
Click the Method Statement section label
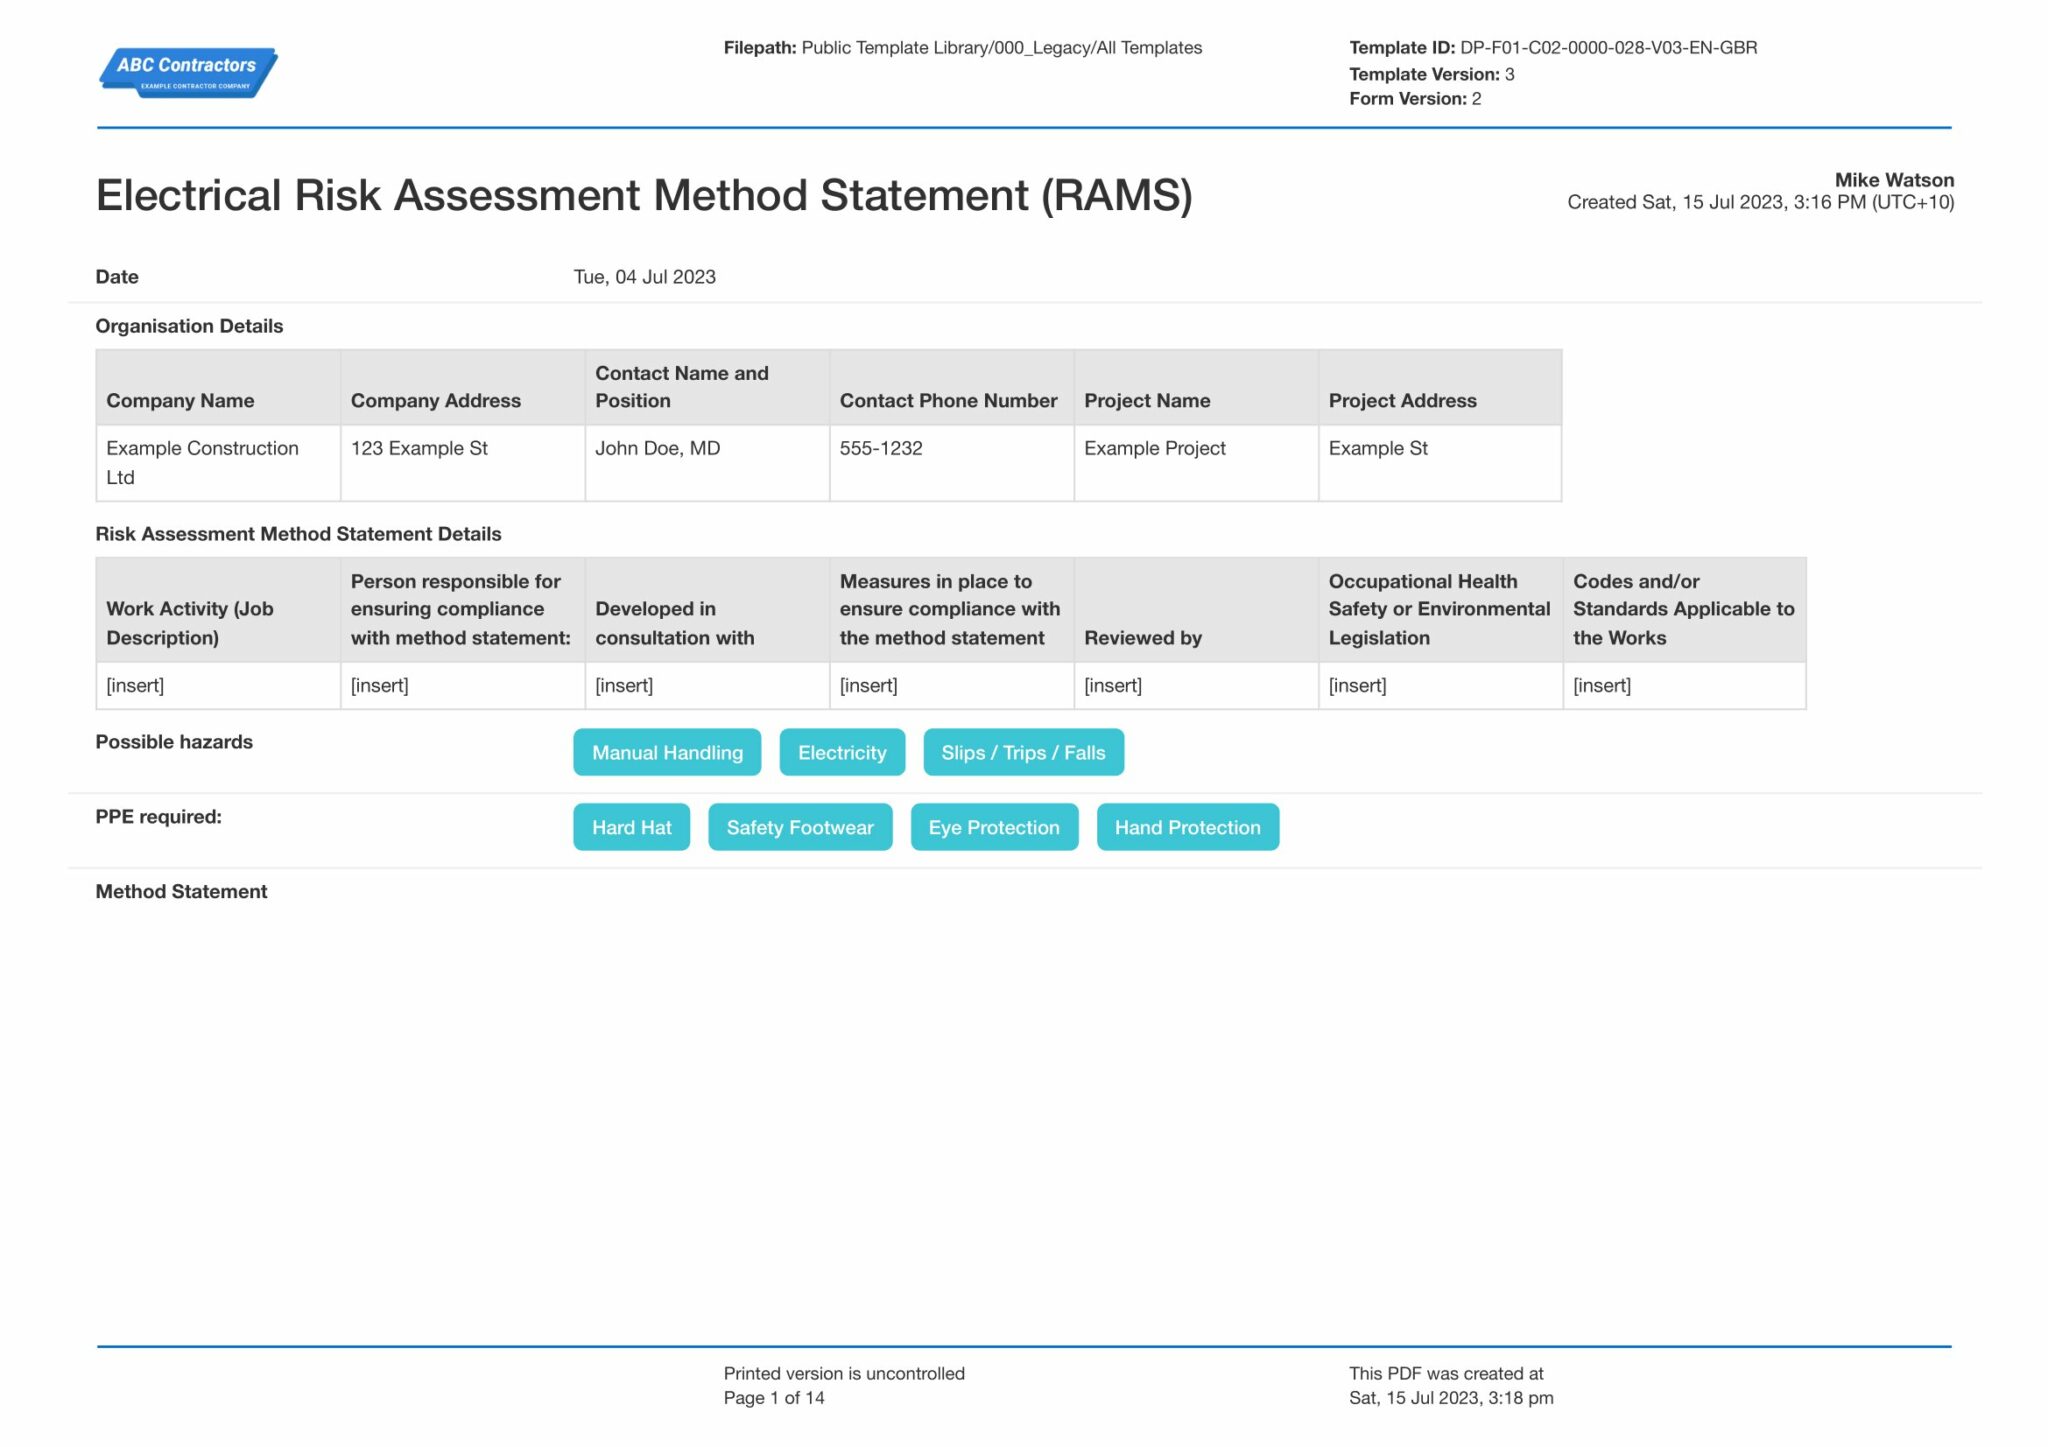pyautogui.click(x=181, y=891)
